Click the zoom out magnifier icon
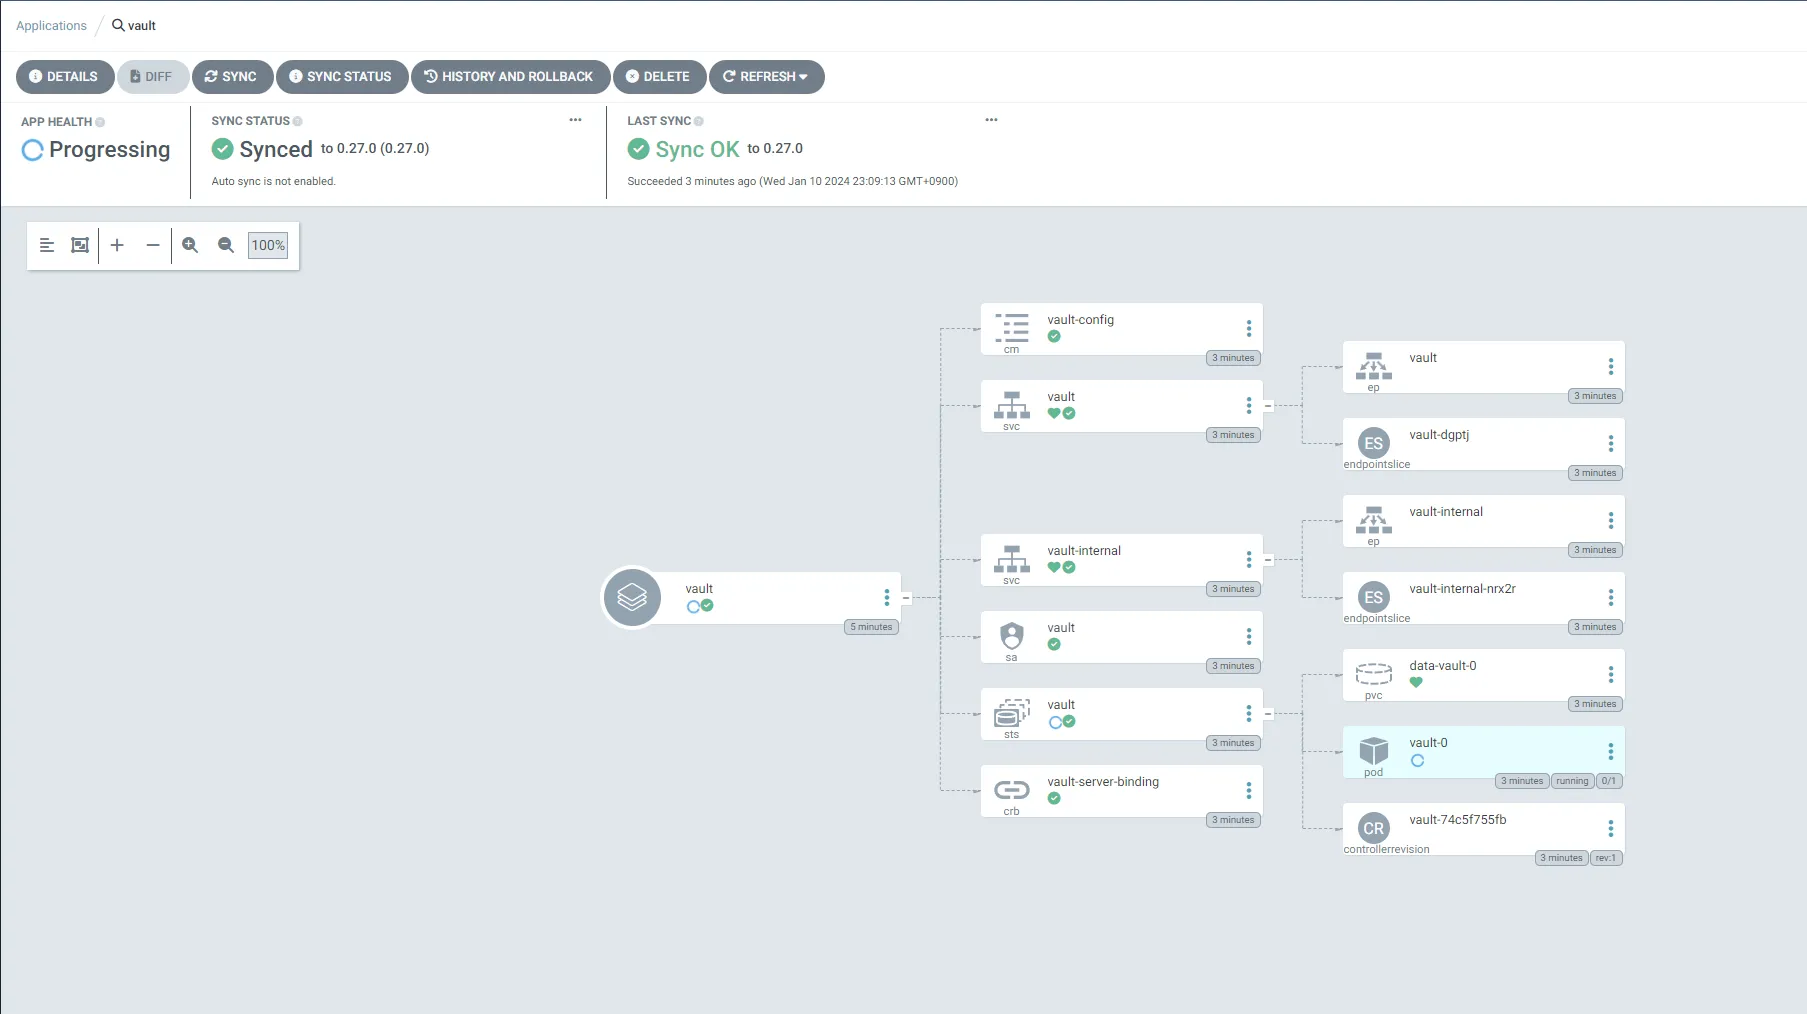This screenshot has width=1807, height=1014. point(226,245)
